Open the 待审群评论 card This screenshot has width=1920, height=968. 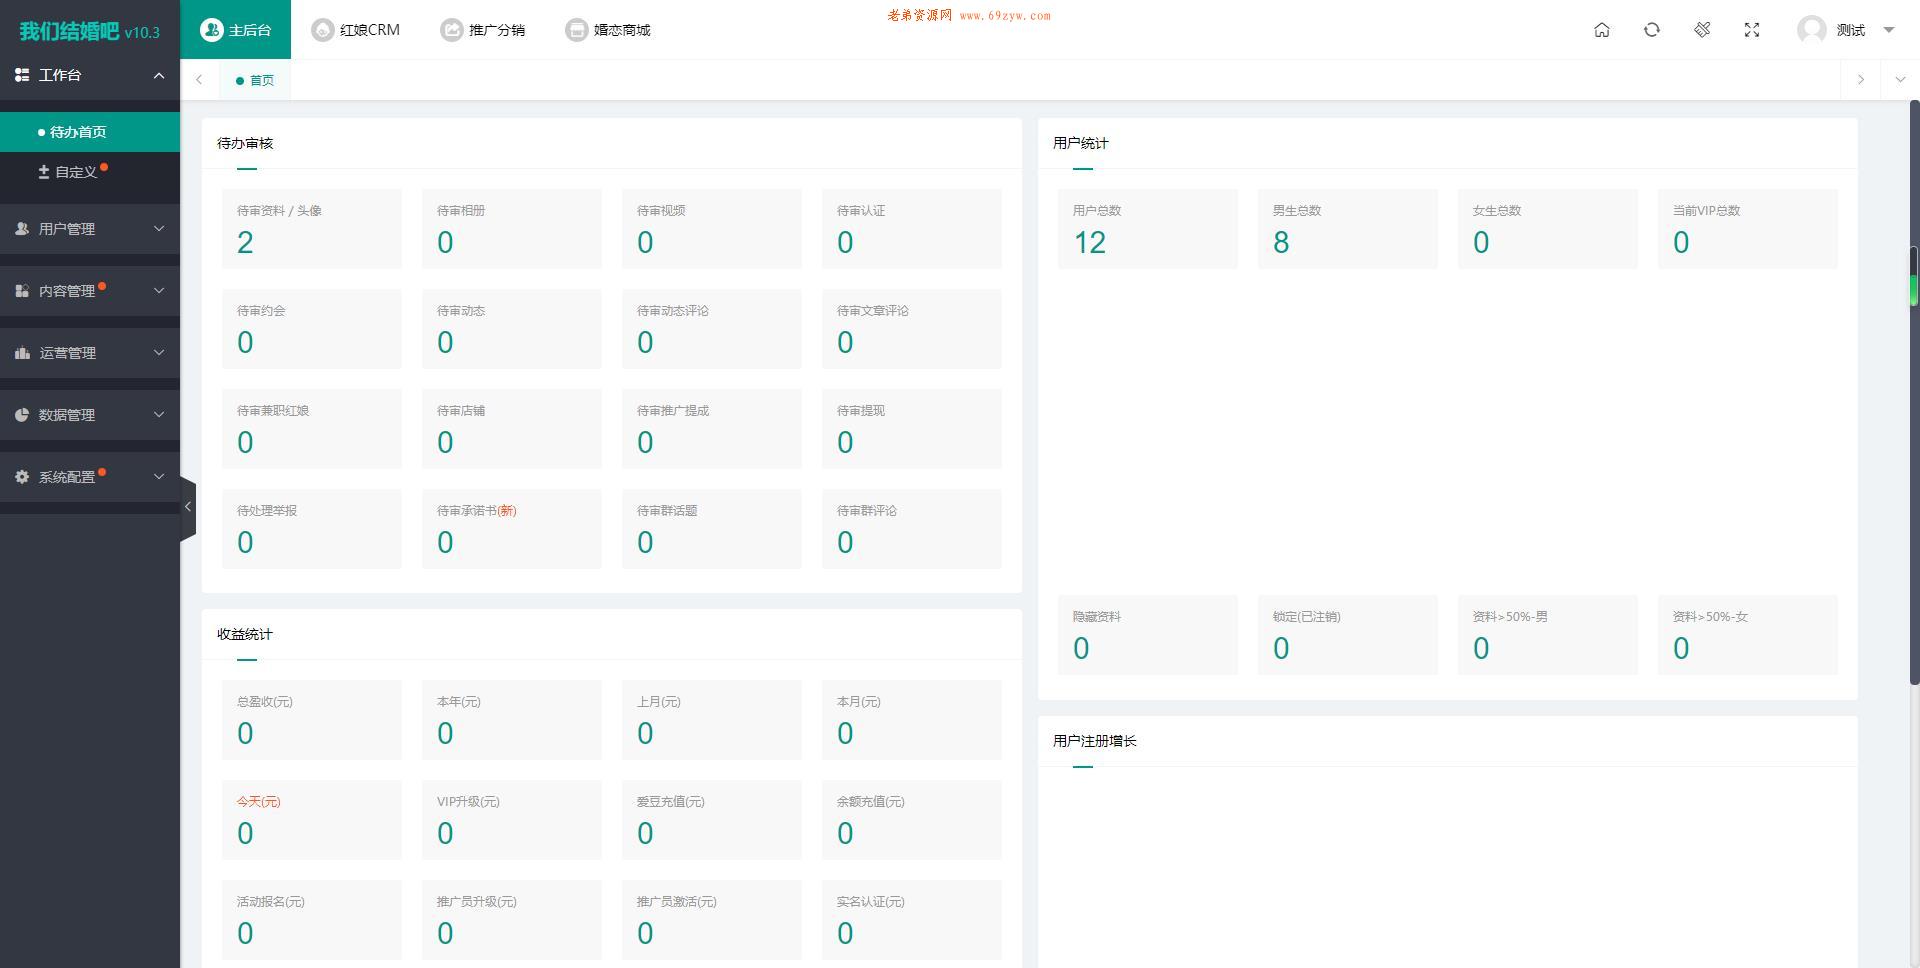pos(912,529)
